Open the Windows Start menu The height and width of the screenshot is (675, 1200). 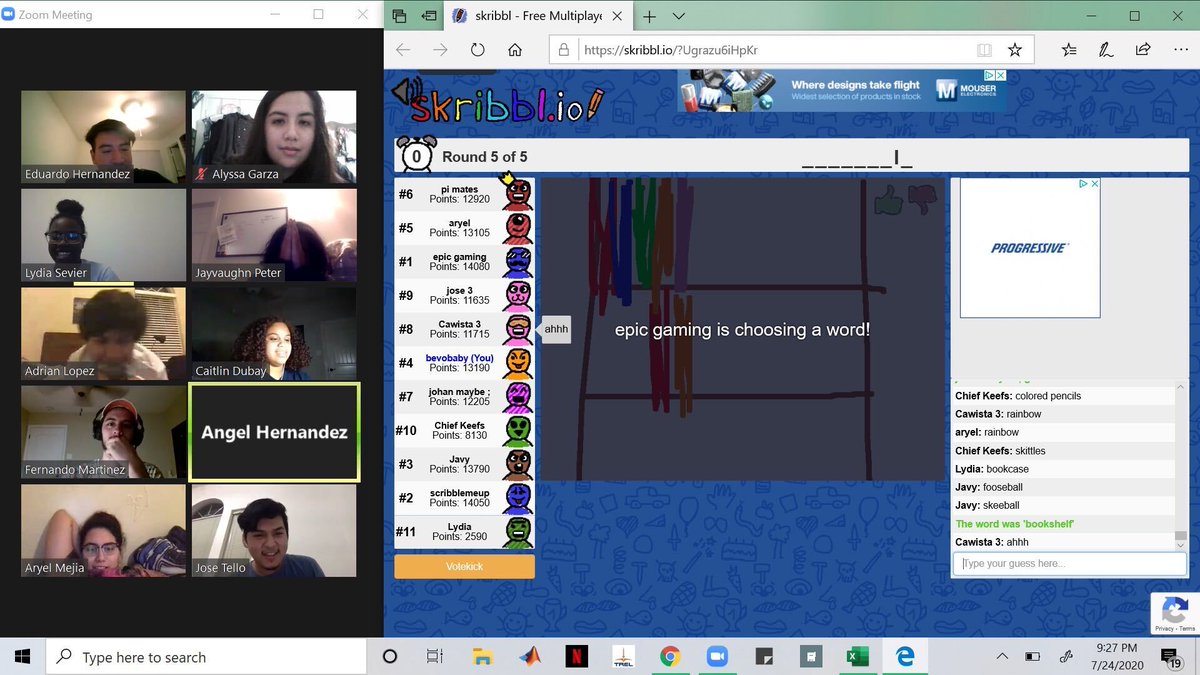point(23,657)
